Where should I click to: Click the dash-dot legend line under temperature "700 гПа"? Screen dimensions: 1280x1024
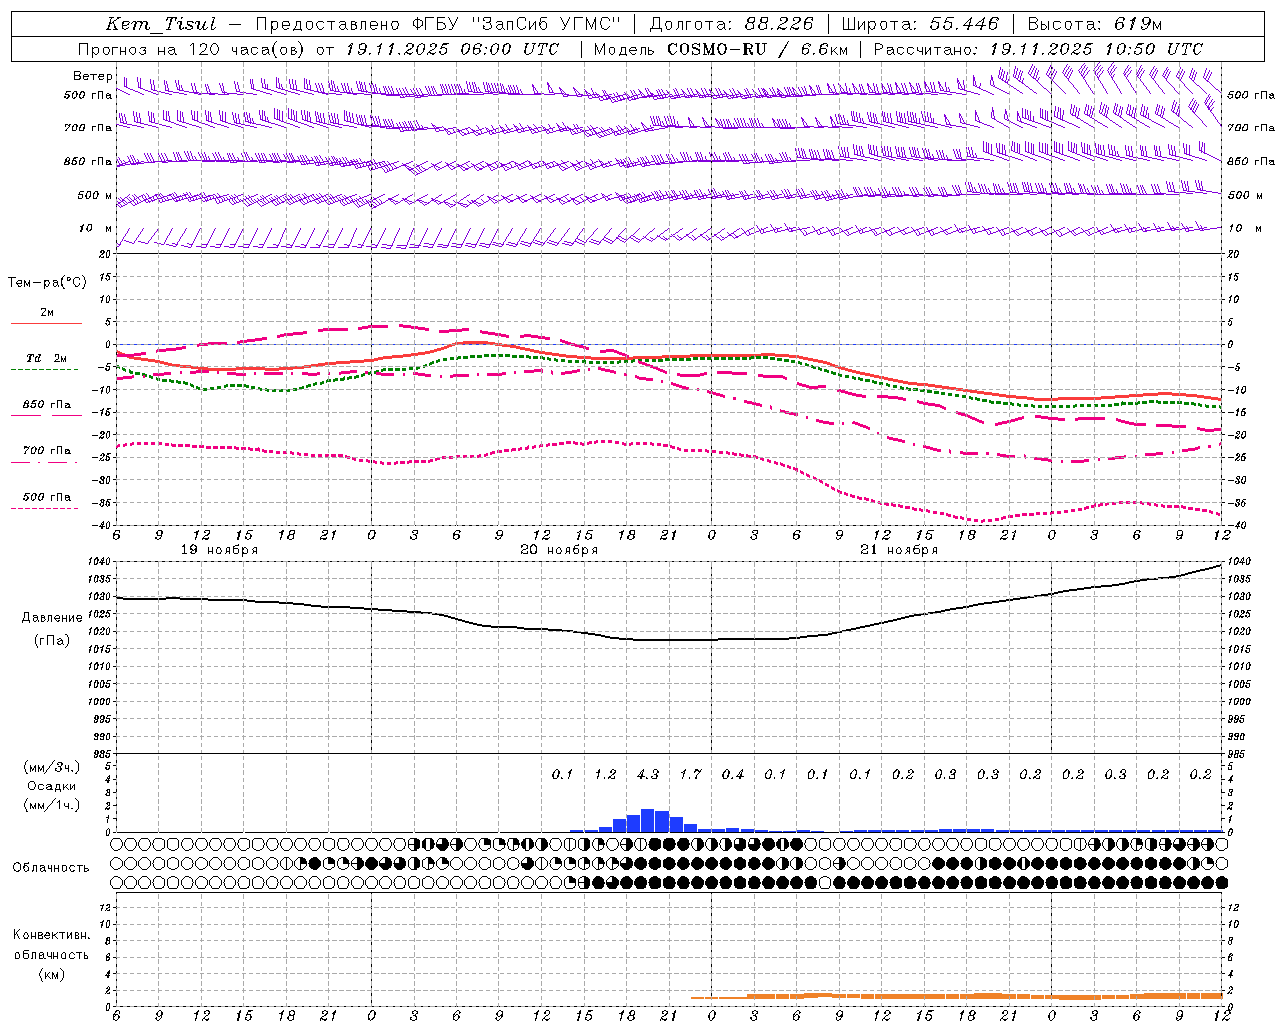(x=45, y=462)
